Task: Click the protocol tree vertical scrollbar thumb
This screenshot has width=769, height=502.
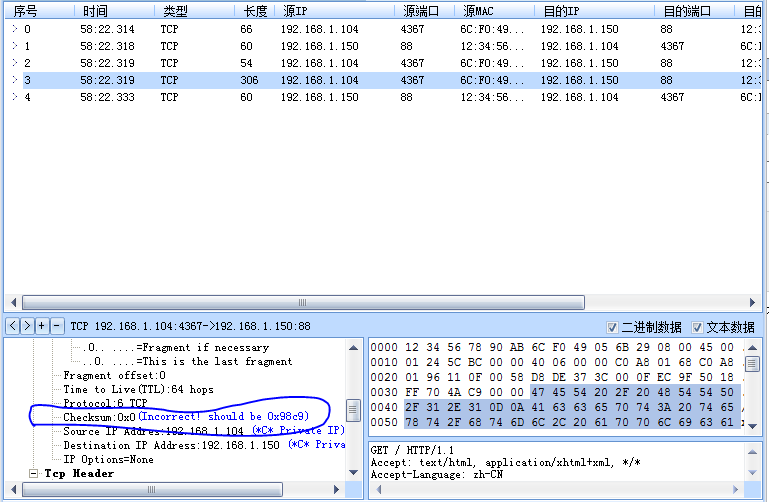Action: [353, 410]
